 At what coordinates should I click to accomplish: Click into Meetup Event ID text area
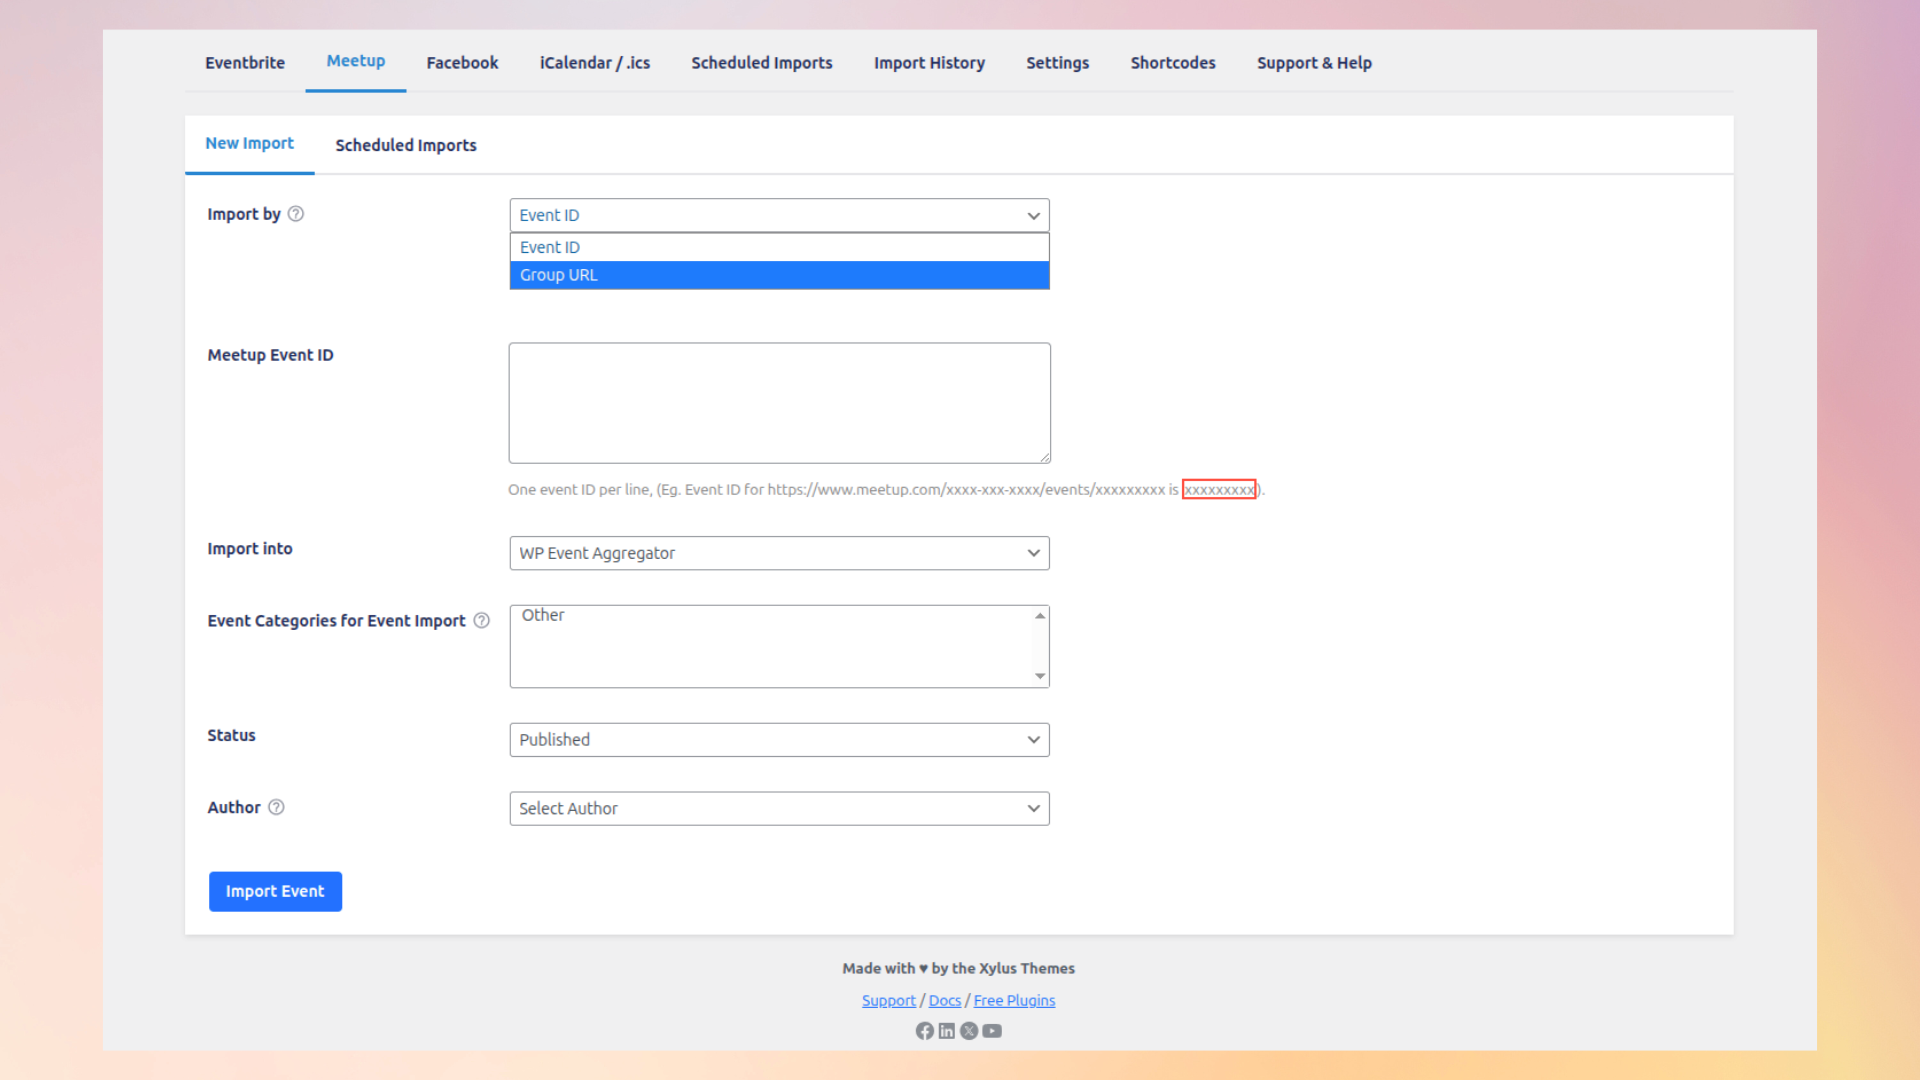[779, 403]
